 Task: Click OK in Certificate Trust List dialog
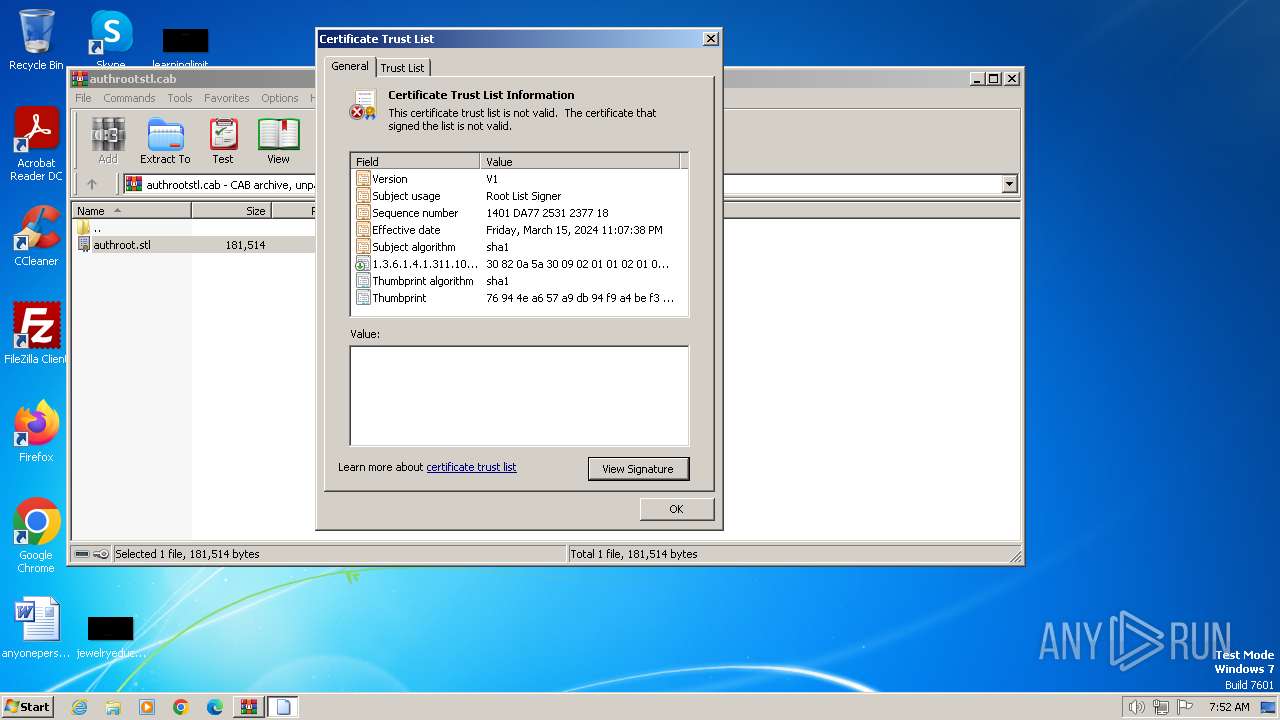click(x=676, y=509)
